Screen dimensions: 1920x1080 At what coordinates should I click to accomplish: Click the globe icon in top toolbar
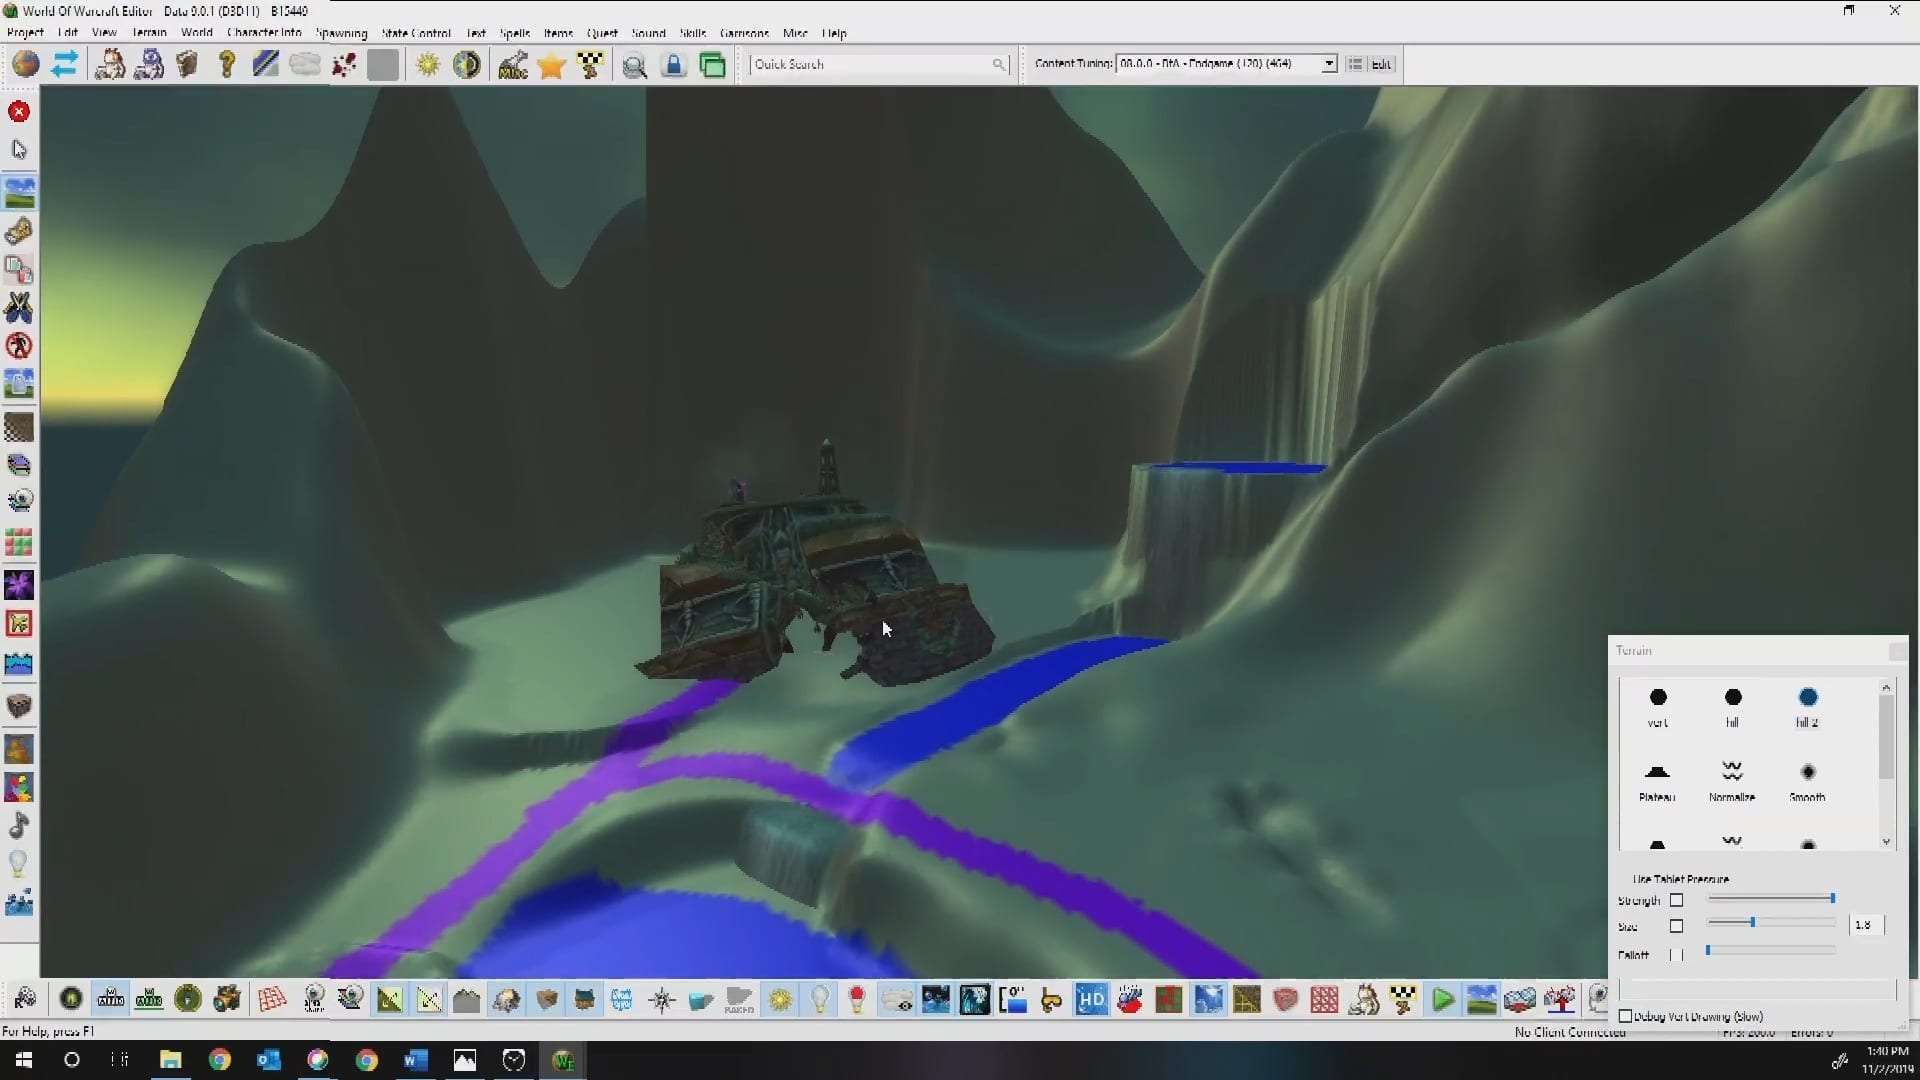(x=26, y=65)
